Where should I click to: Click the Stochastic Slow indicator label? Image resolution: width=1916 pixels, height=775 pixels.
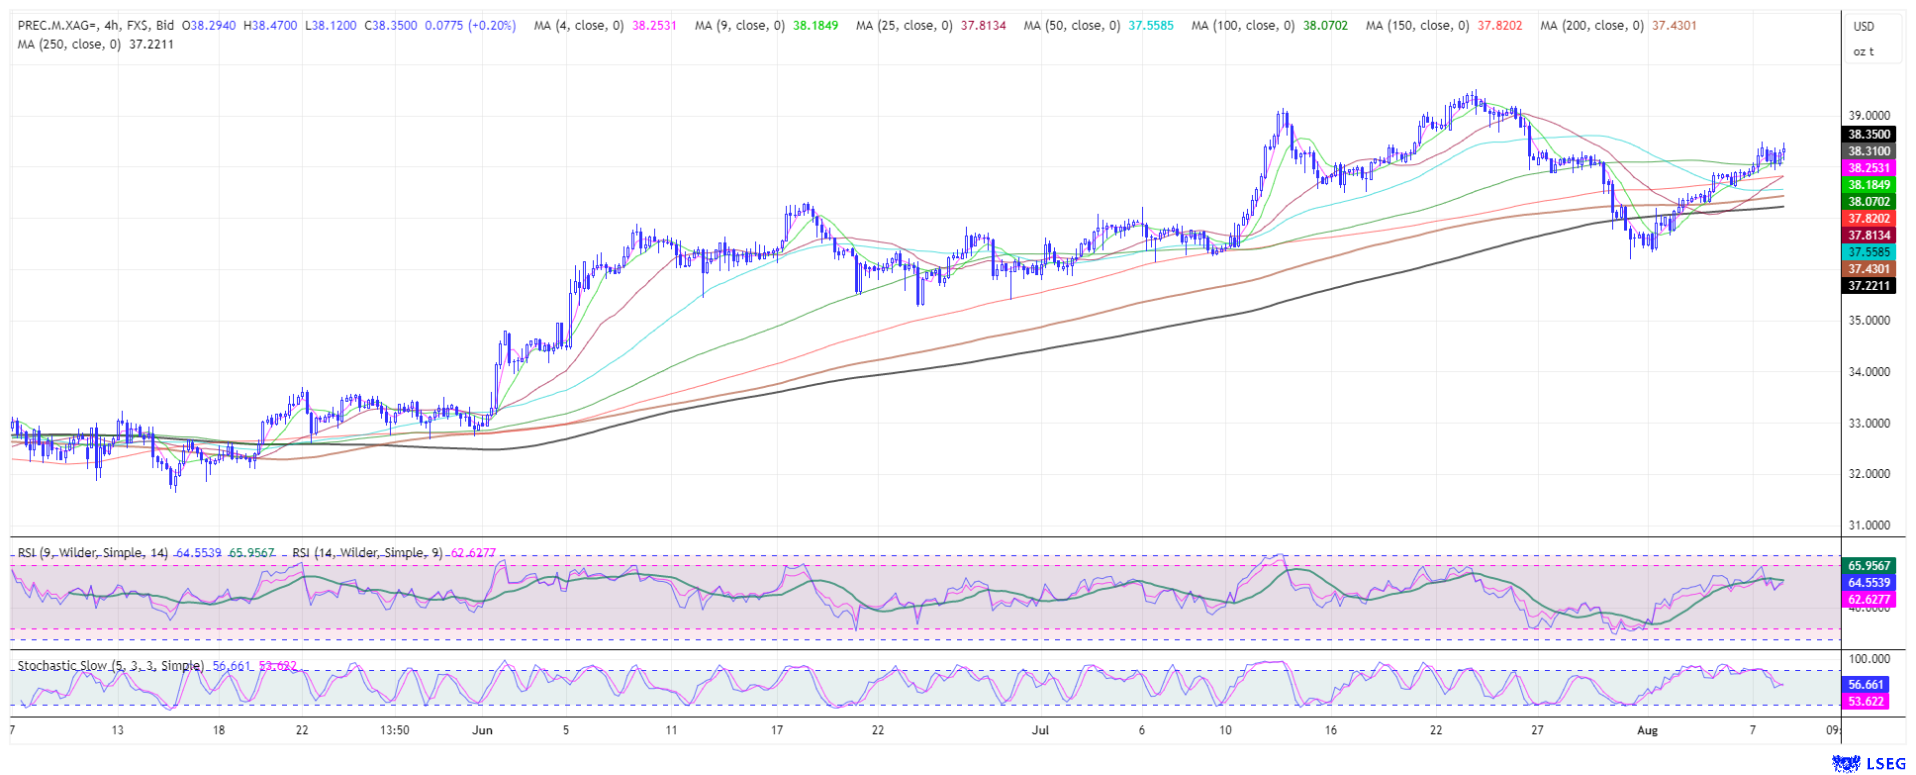pos(110,666)
